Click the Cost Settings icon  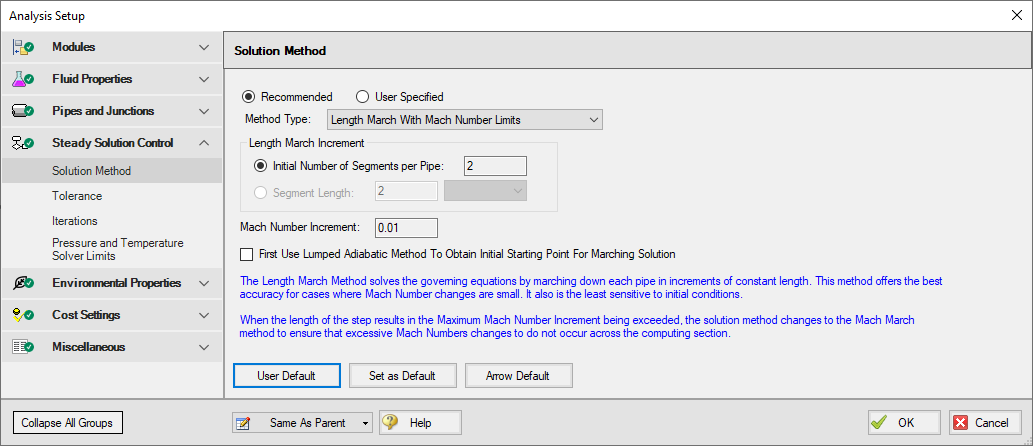click(x=22, y=315)
